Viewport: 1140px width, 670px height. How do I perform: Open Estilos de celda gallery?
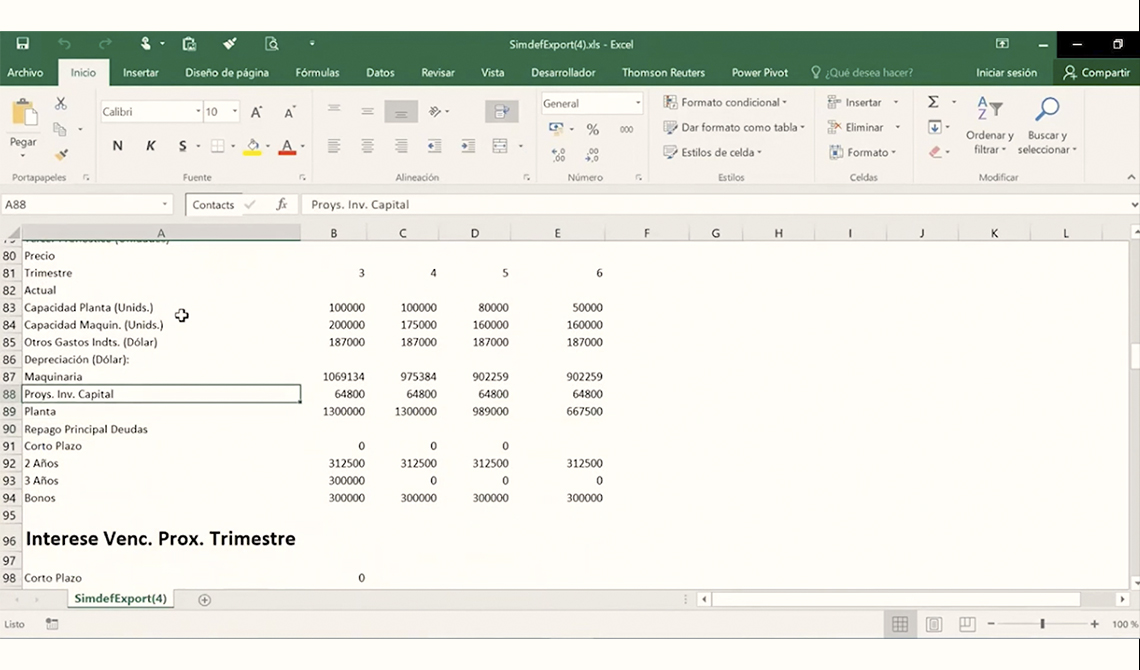click(x=712, y=152)
